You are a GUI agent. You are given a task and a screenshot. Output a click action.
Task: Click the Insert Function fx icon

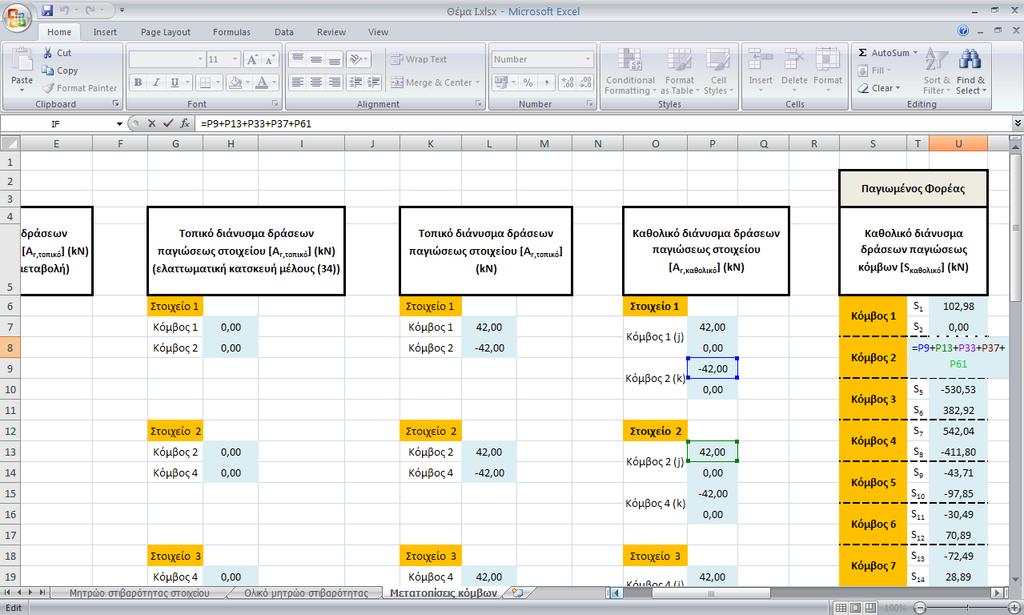pyautogui.click(x=185, y=123)
